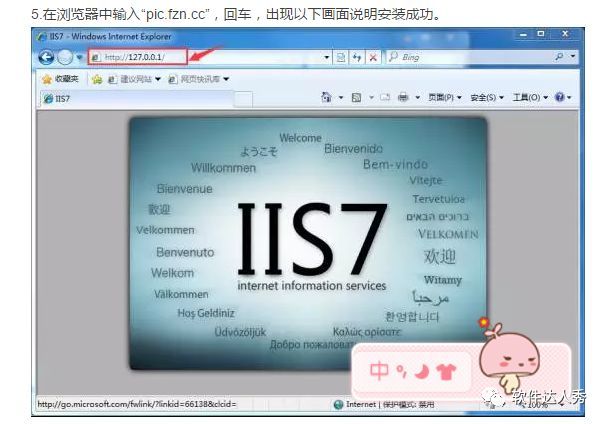Expand the Print dropdown arrow

pyautogui.click(x=417, y=97)
